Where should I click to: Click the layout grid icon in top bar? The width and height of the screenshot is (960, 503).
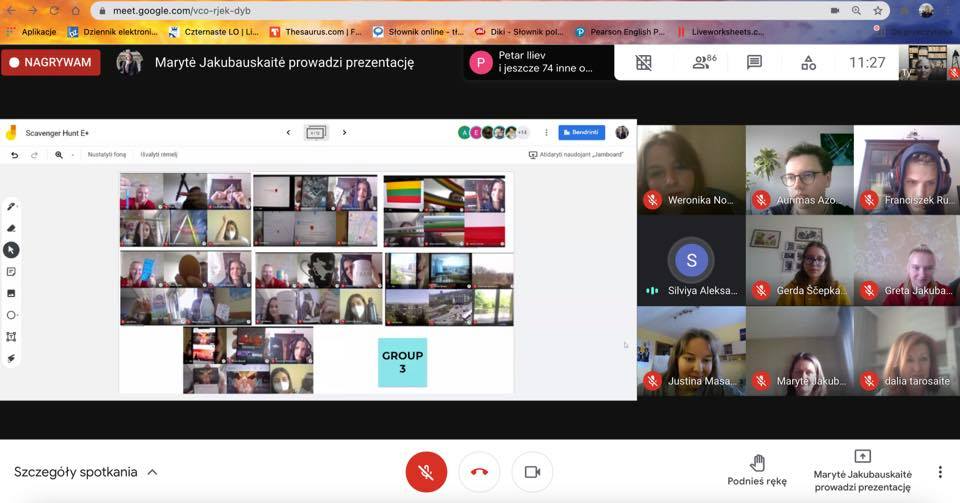point(644,63)
